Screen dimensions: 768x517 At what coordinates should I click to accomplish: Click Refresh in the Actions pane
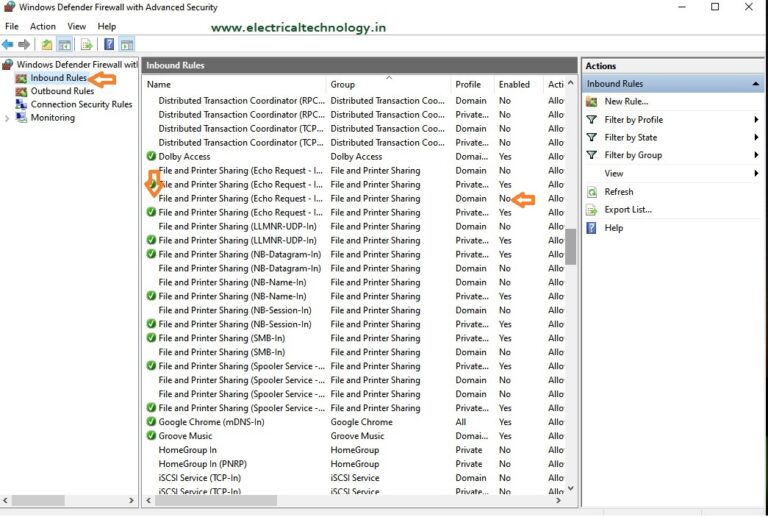click(619, 192)
